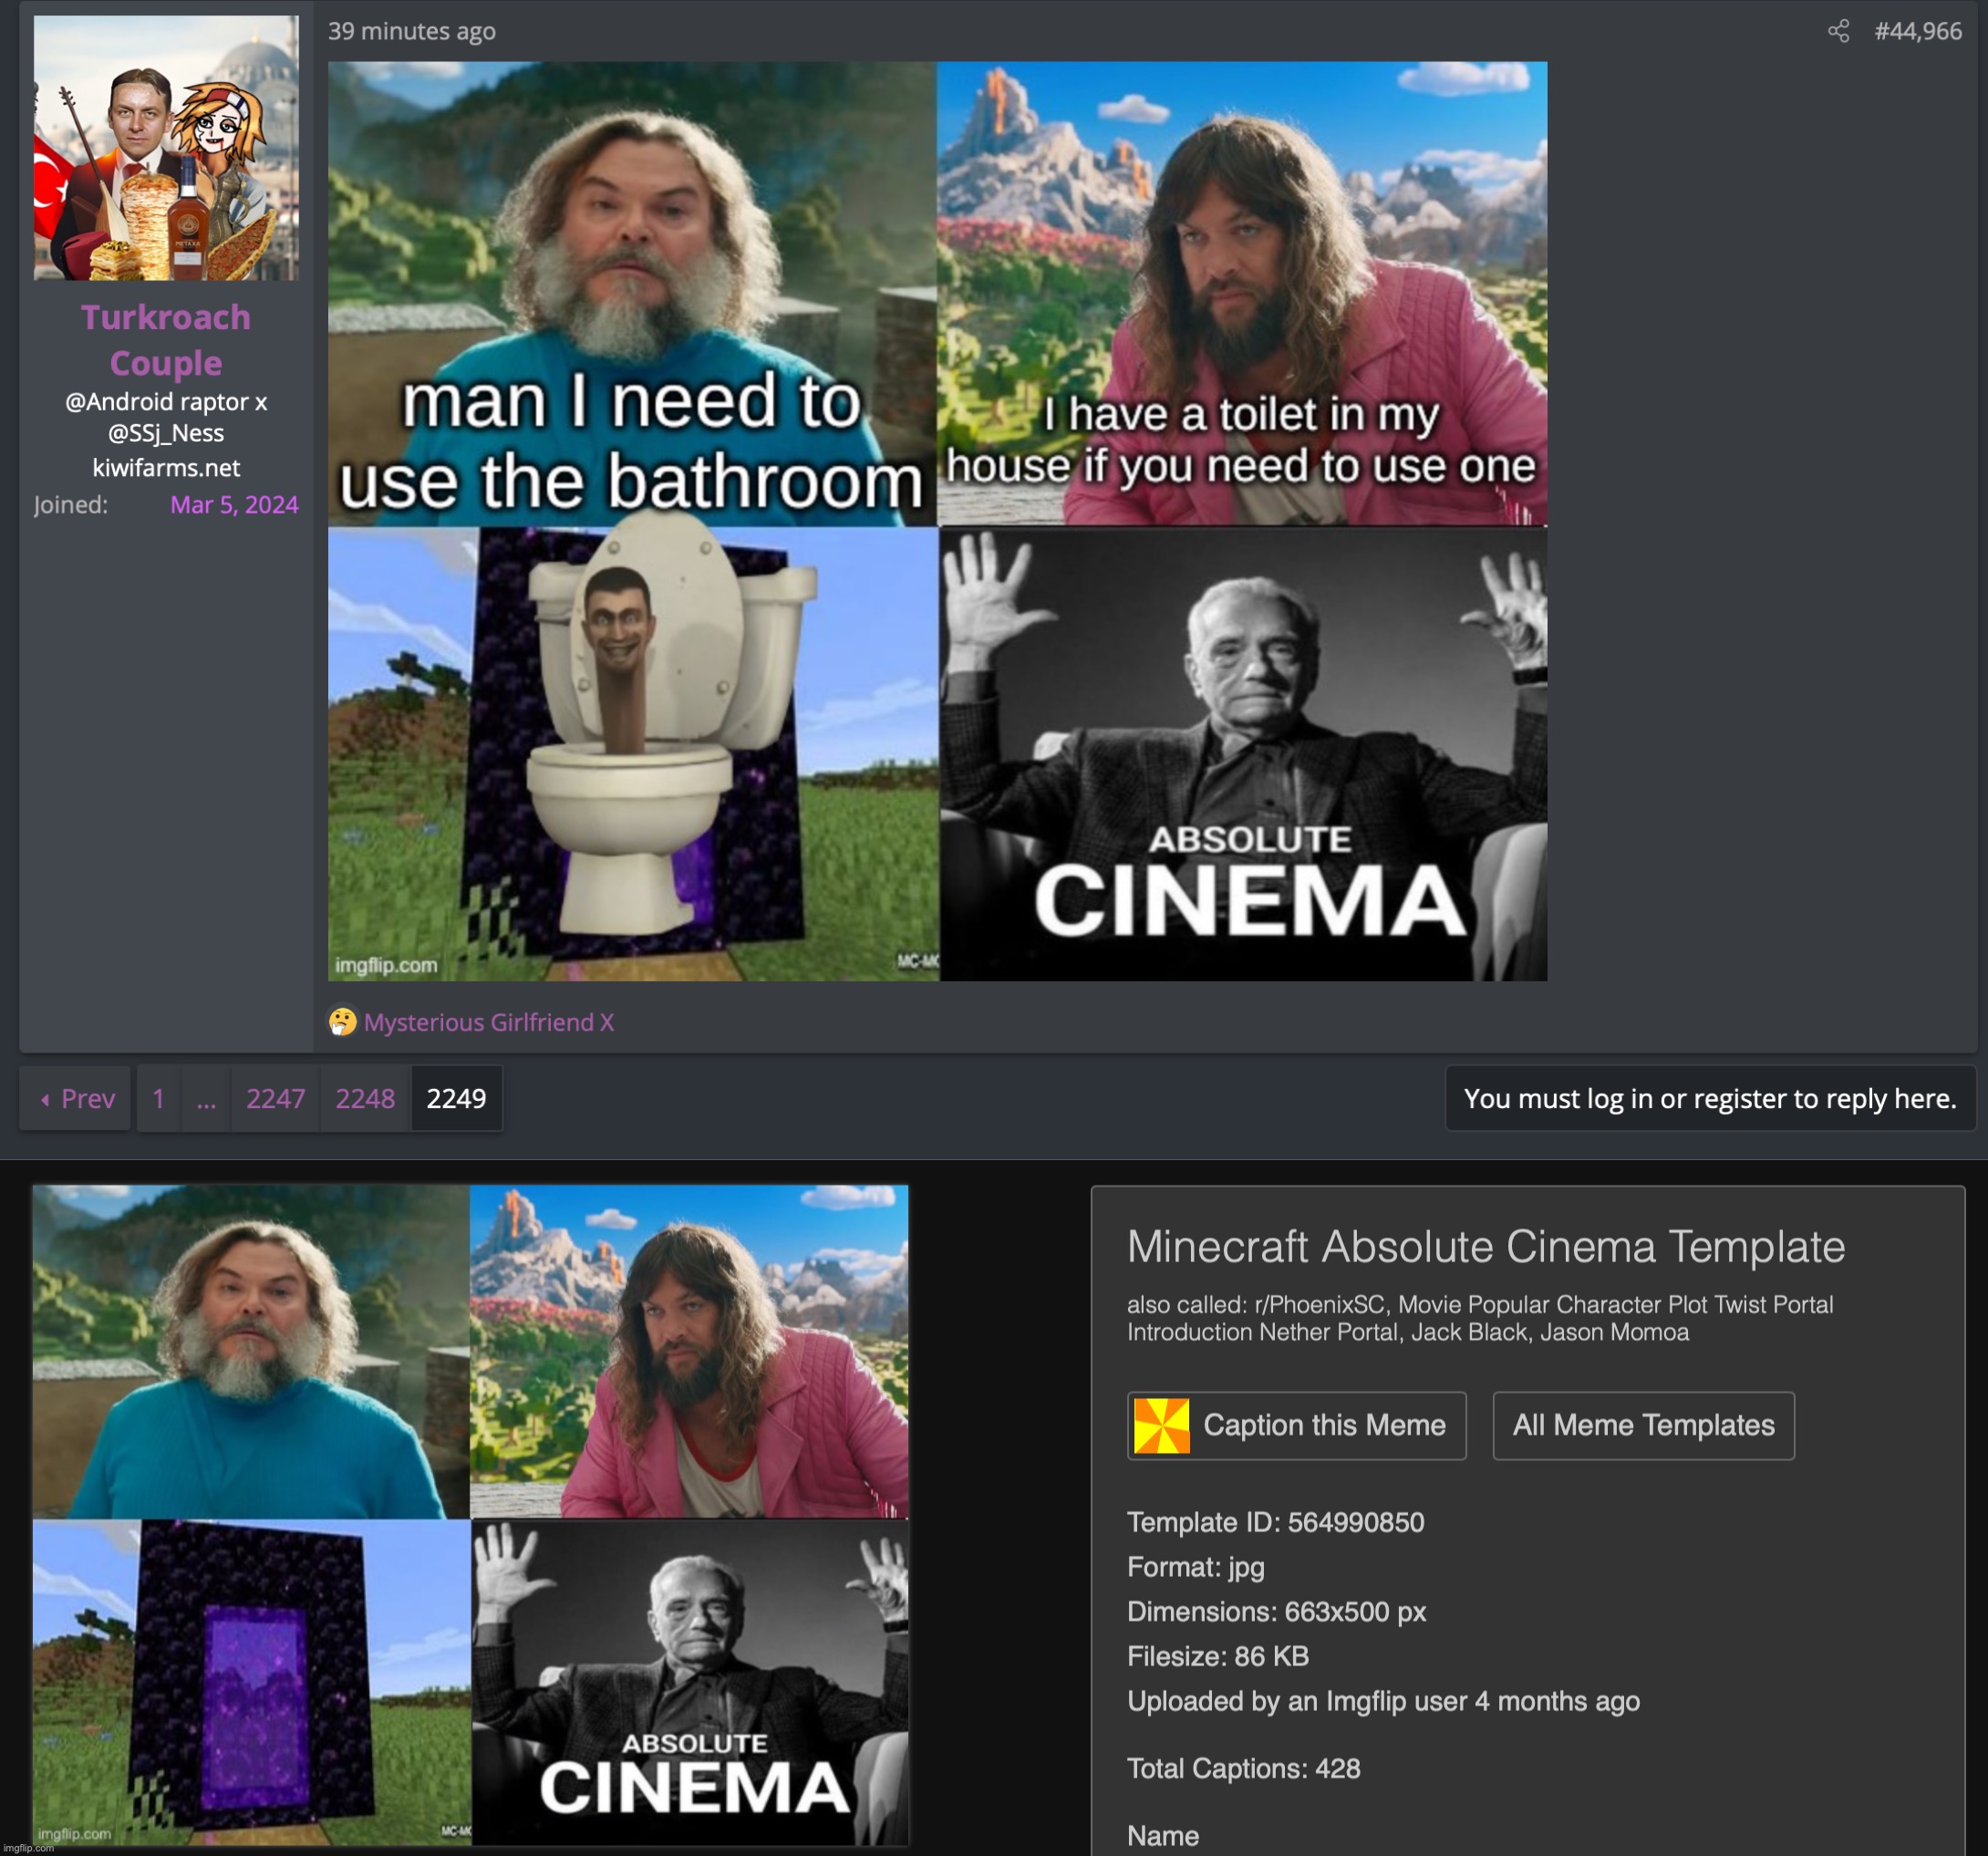Open the blank Minecraft Absolute Cinema template image
The height and width of the screenshot is (1856, 1988).
pos(470,1515)
